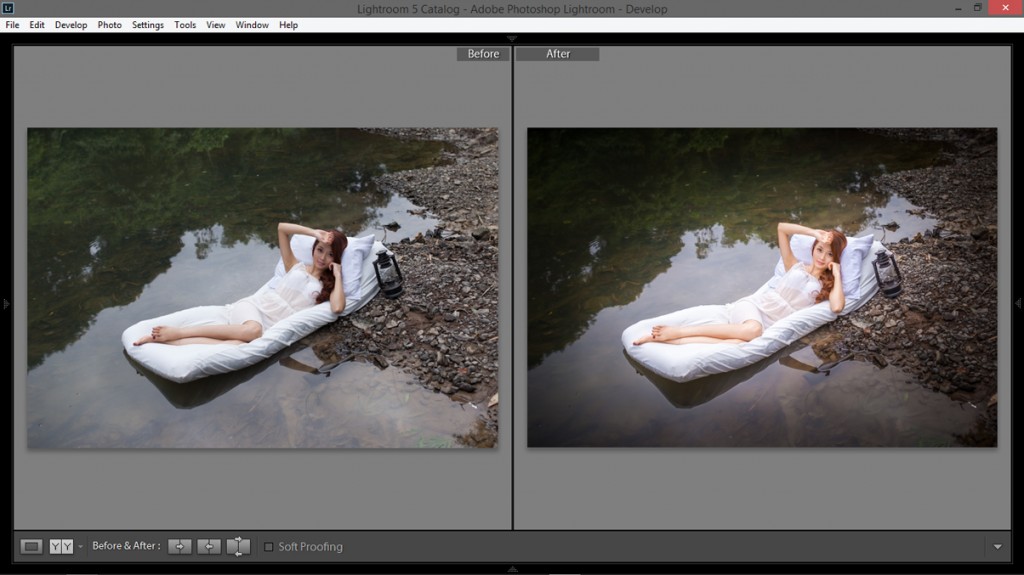Swap Before and After settings
Image resolution: width=1024 pixels, height=575 pixels.
pos(238,546)
